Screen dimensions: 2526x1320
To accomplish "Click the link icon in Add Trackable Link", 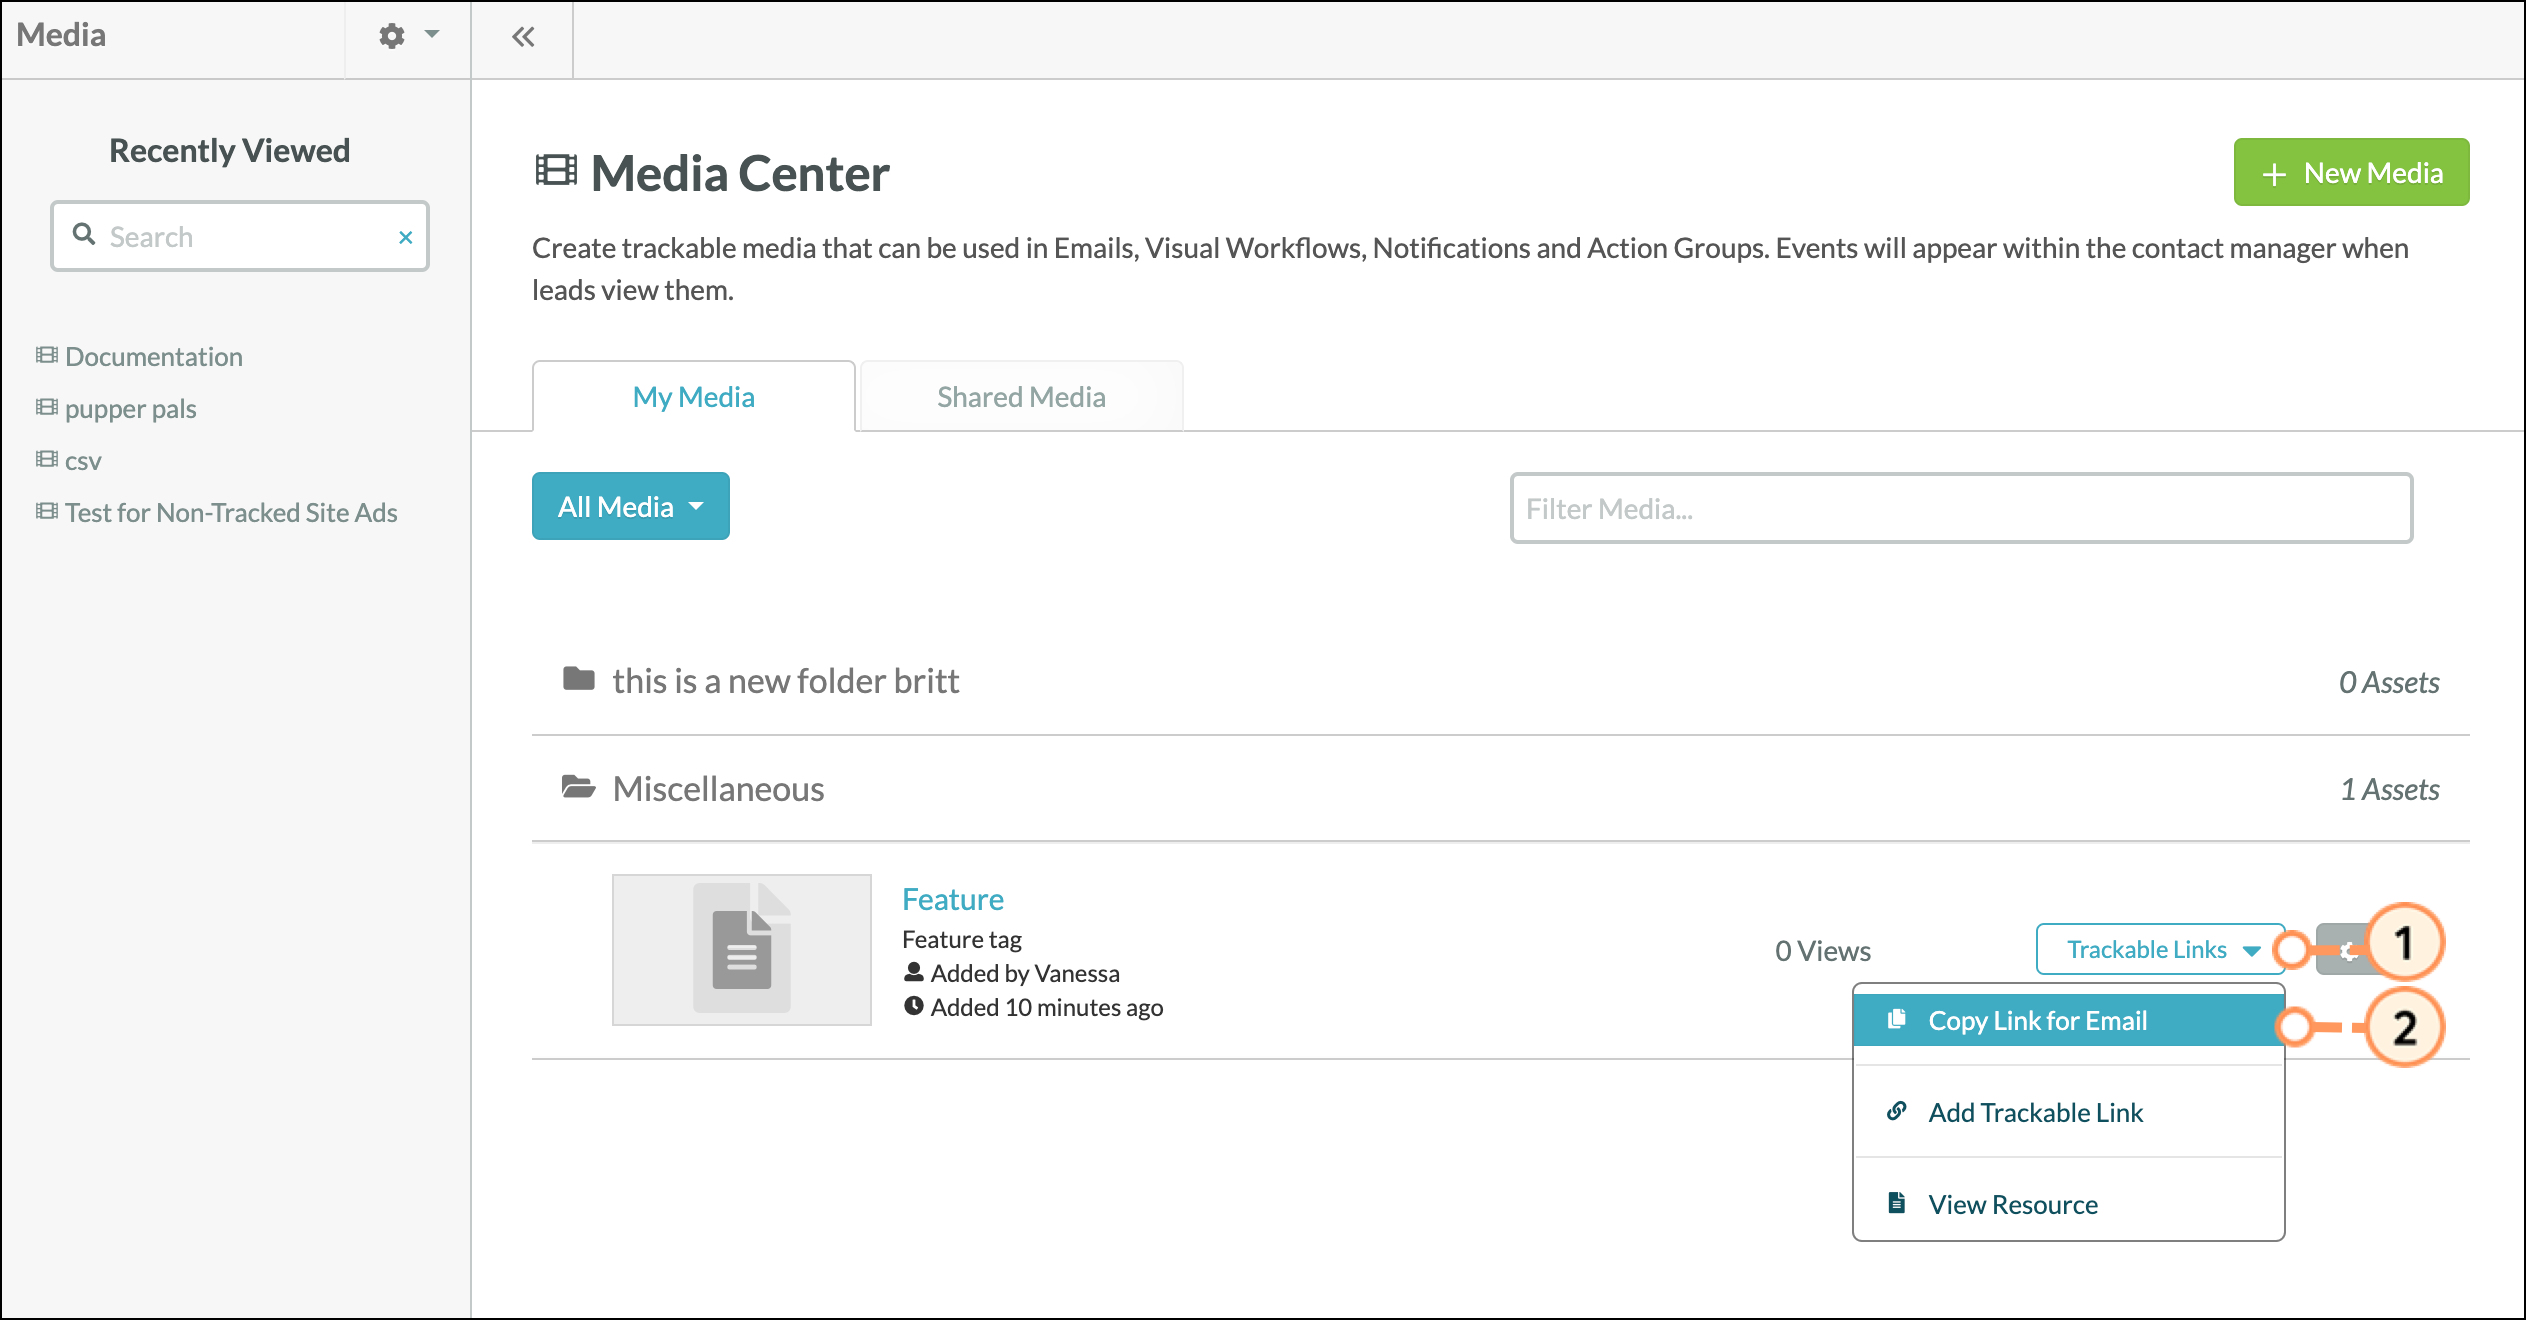I will (x=1896, y=1111).
